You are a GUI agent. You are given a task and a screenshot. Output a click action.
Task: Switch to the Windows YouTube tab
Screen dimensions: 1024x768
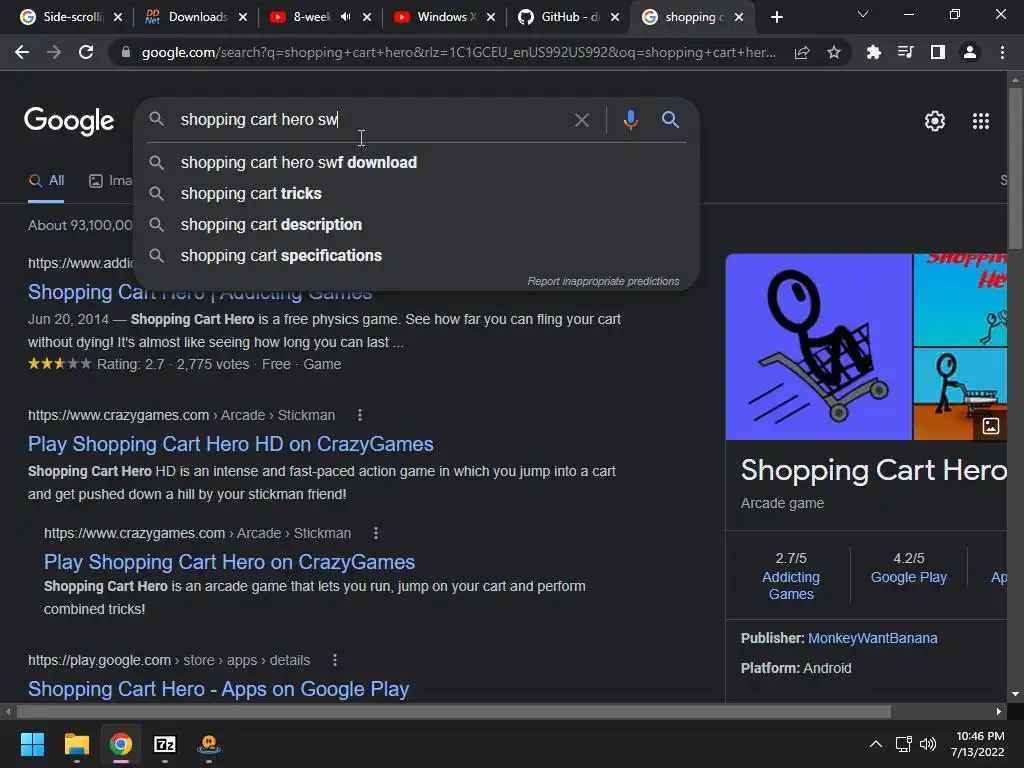436,17
